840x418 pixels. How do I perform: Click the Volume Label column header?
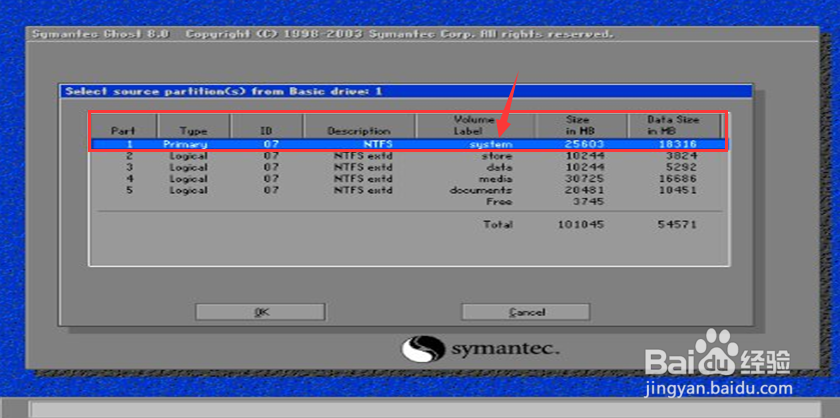point(476,126)
